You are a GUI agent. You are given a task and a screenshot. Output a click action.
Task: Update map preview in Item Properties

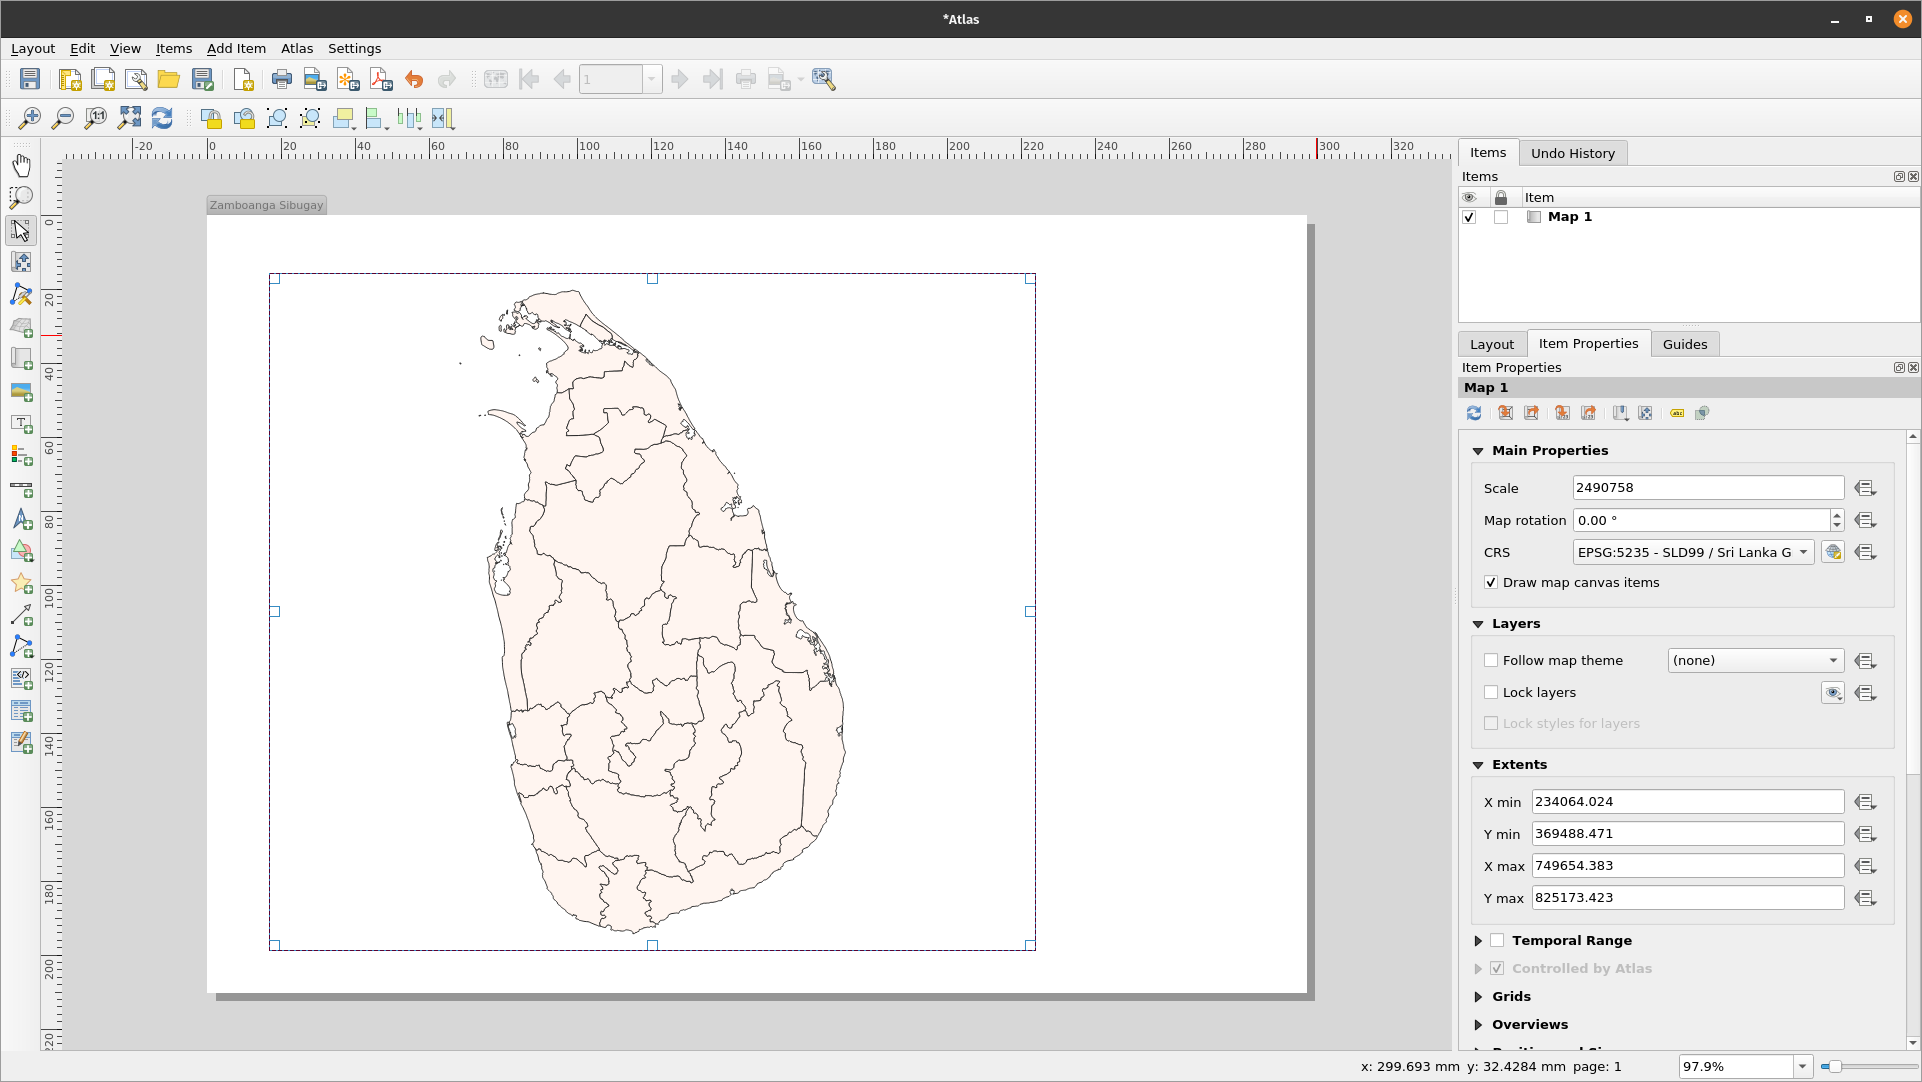[x=1474, y=413]
